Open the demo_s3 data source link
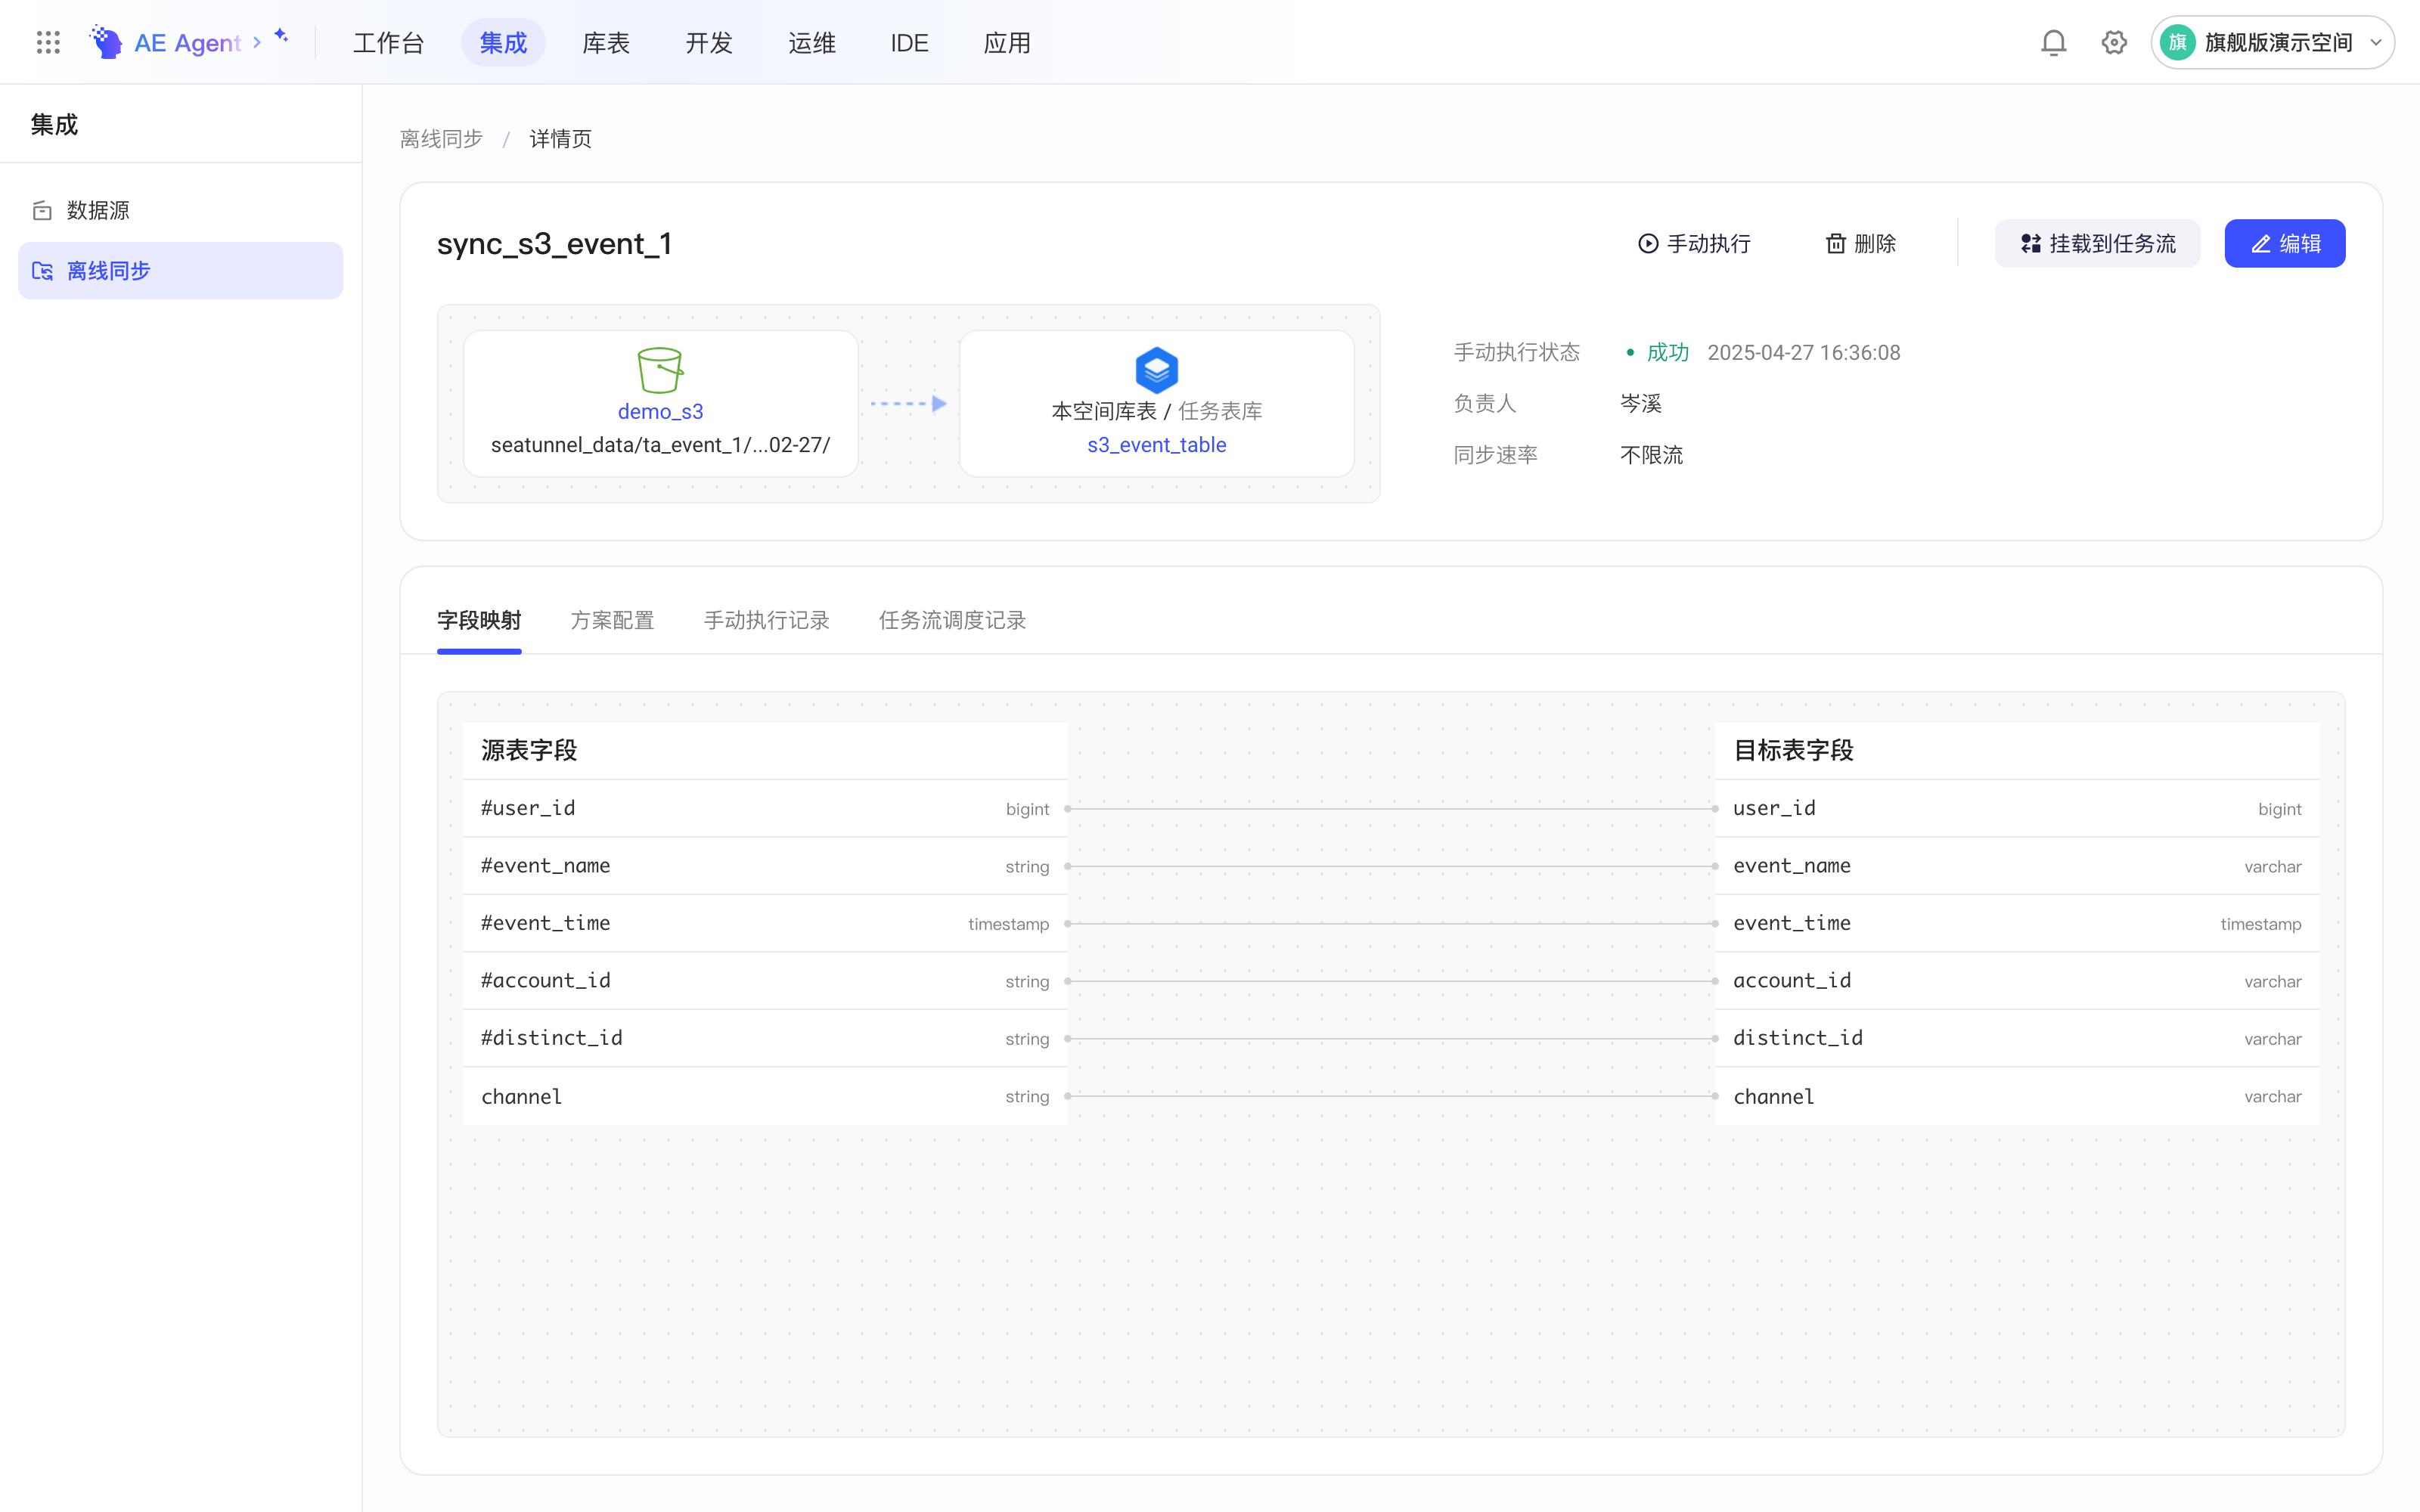The image size is (2420, 1512). coord(660,411)
